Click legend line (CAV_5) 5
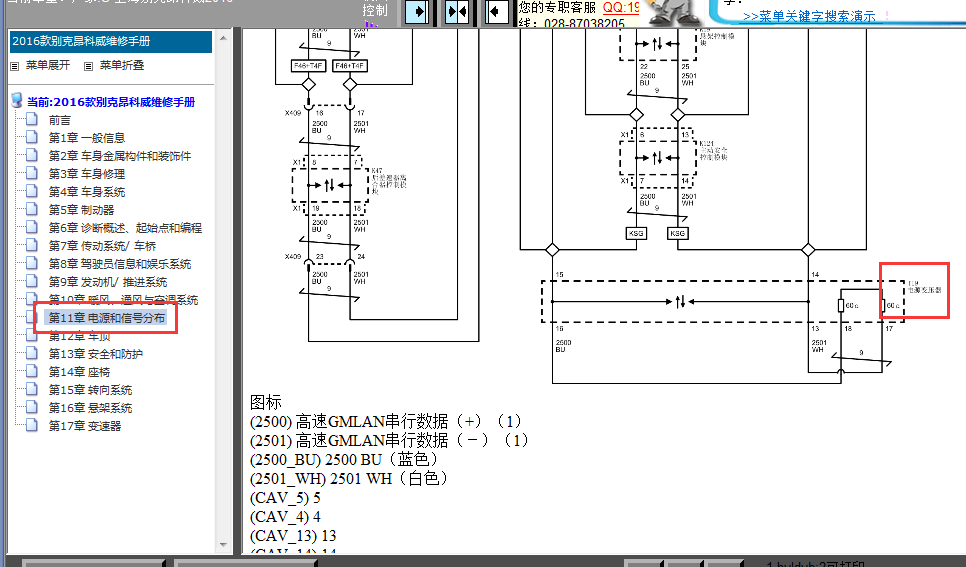Screen dimensions: 966x567 [285, 498]
